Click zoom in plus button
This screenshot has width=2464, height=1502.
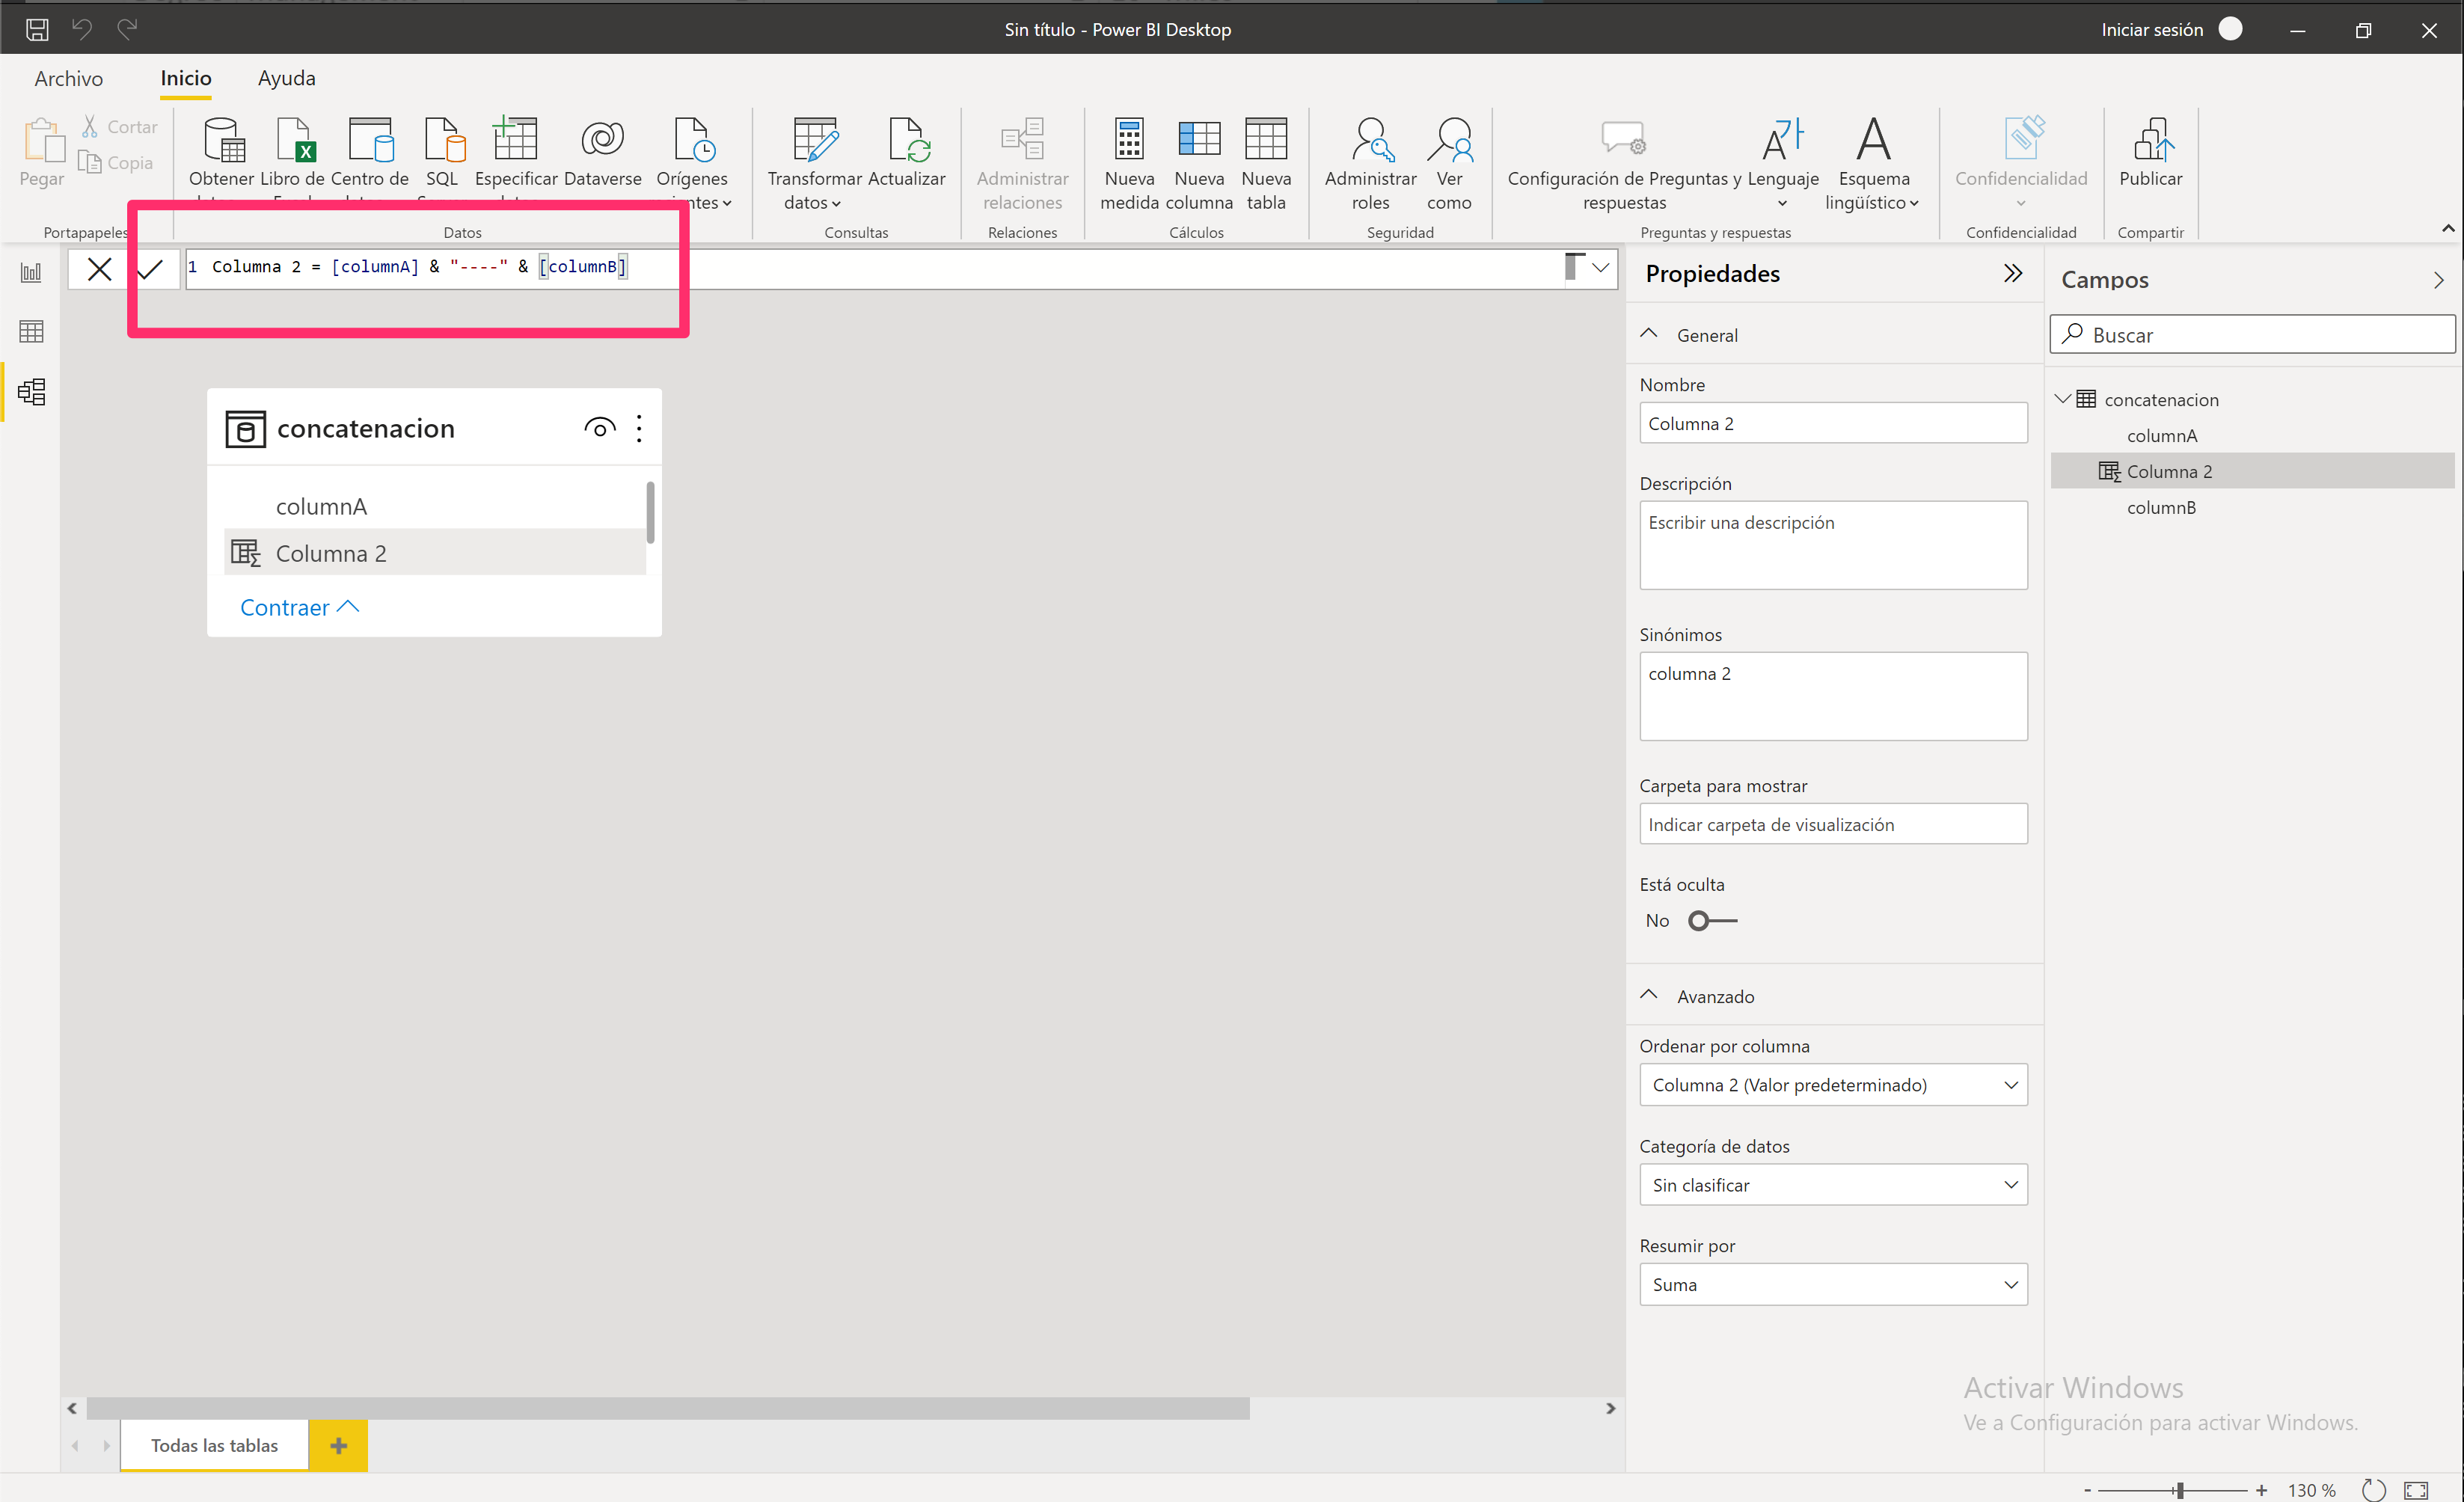pyautogui.click(x=2262, y=1490)
